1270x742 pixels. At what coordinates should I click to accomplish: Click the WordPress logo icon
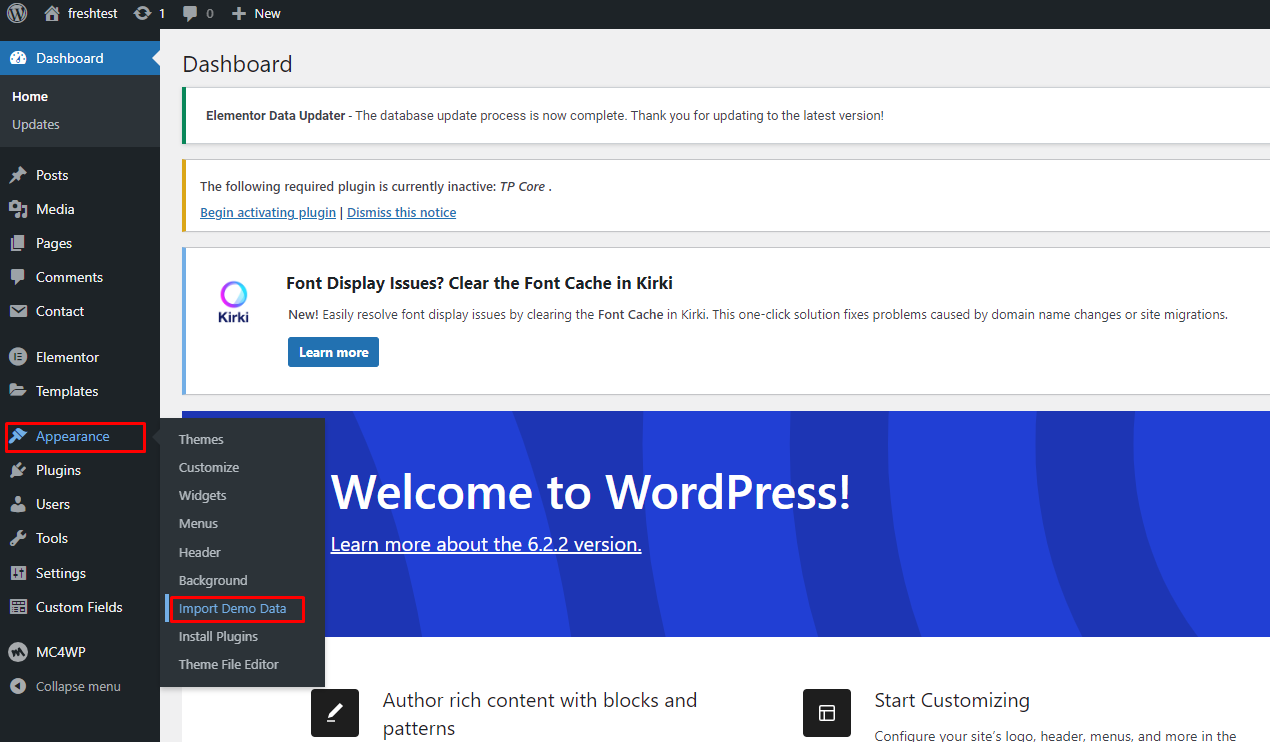click(x=17, y=13)
